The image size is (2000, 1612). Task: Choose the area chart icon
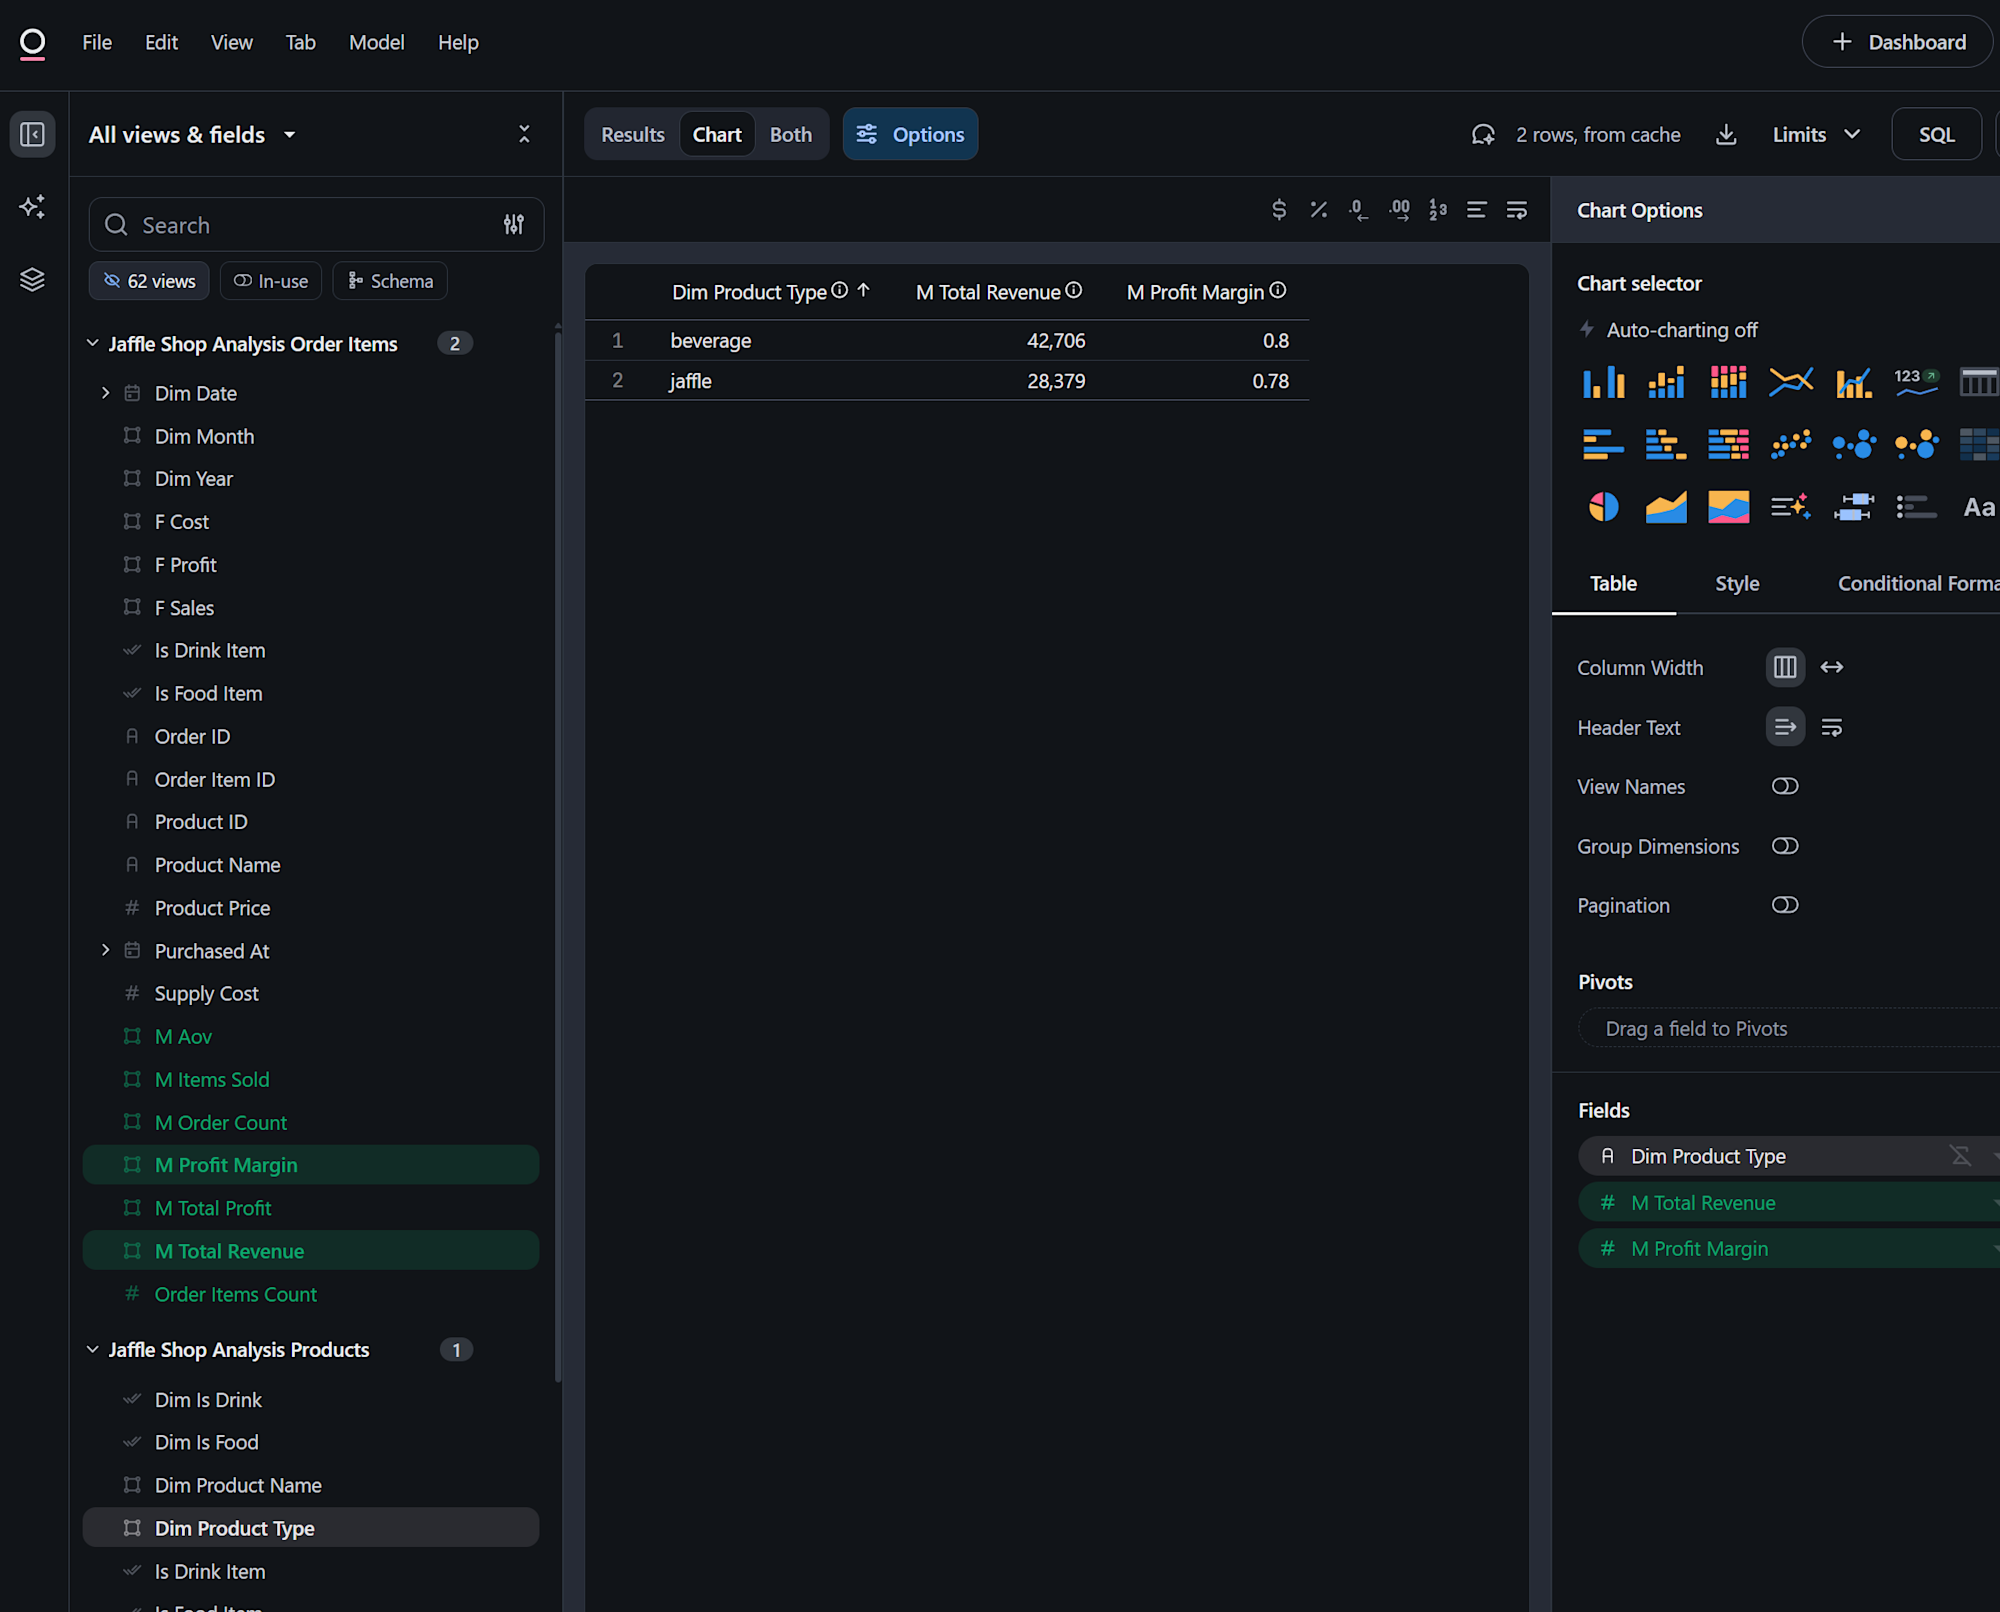point(1665,507)
